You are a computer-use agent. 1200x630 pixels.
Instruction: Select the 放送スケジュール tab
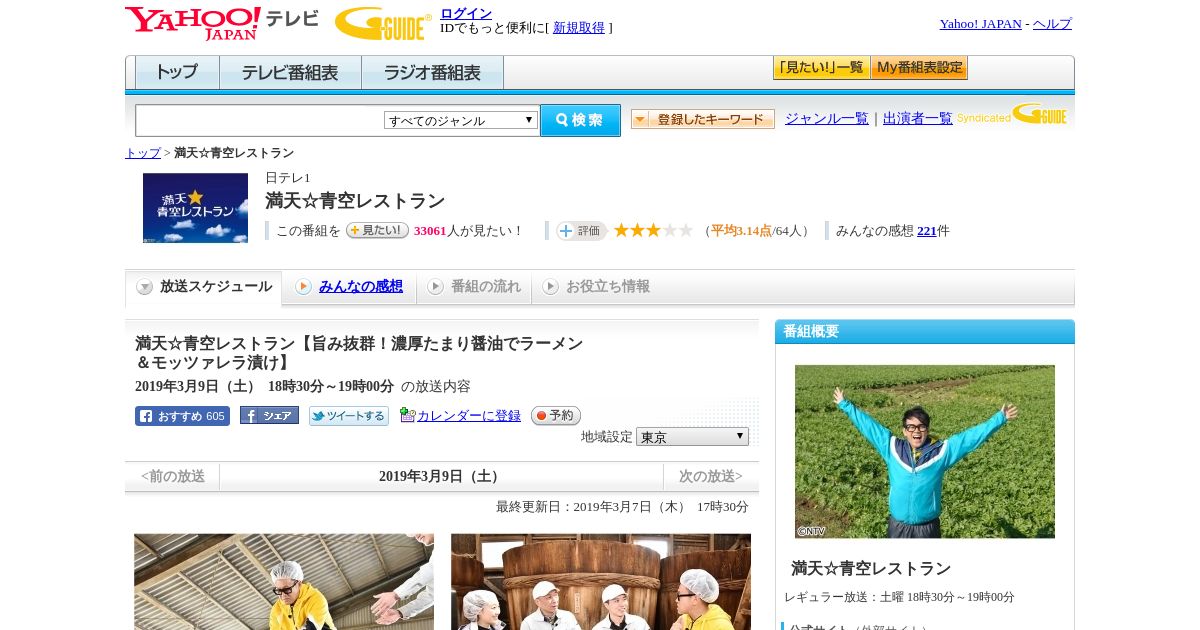(x=204, y=287)
